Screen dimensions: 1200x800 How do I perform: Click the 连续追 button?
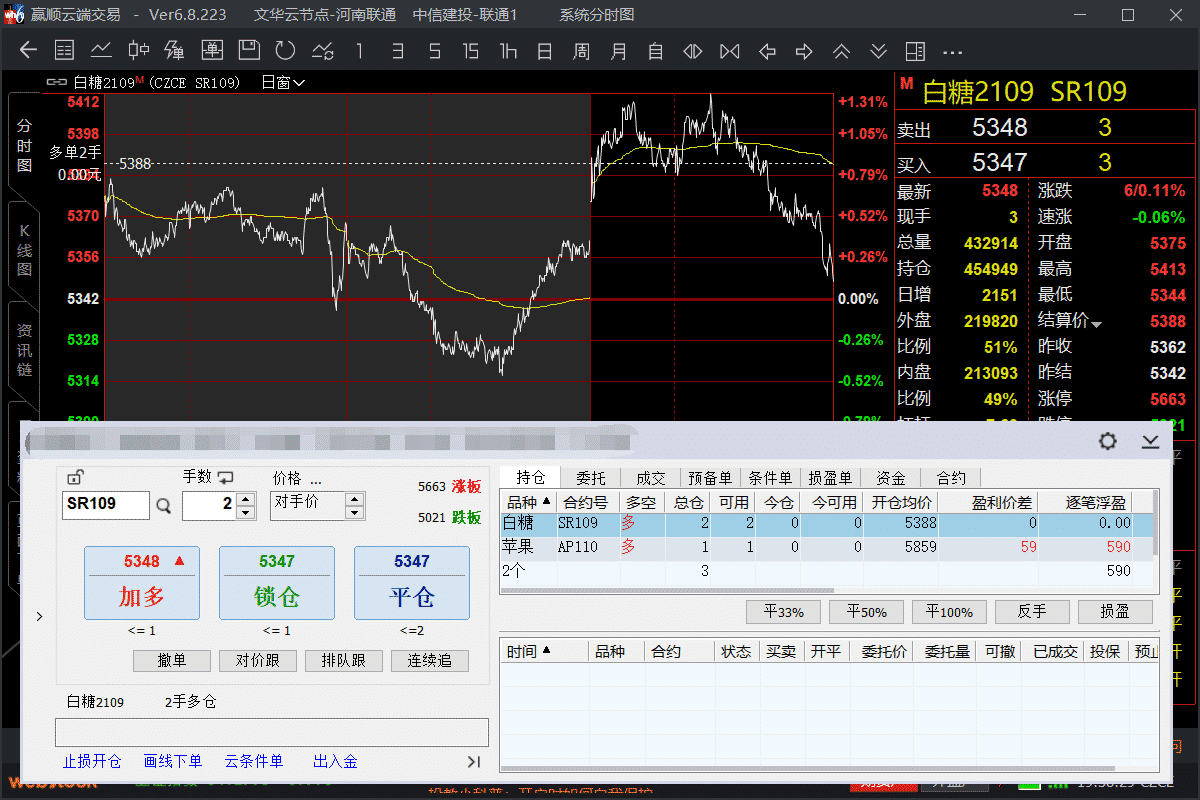pyautogui.click(x=429, y=661)
